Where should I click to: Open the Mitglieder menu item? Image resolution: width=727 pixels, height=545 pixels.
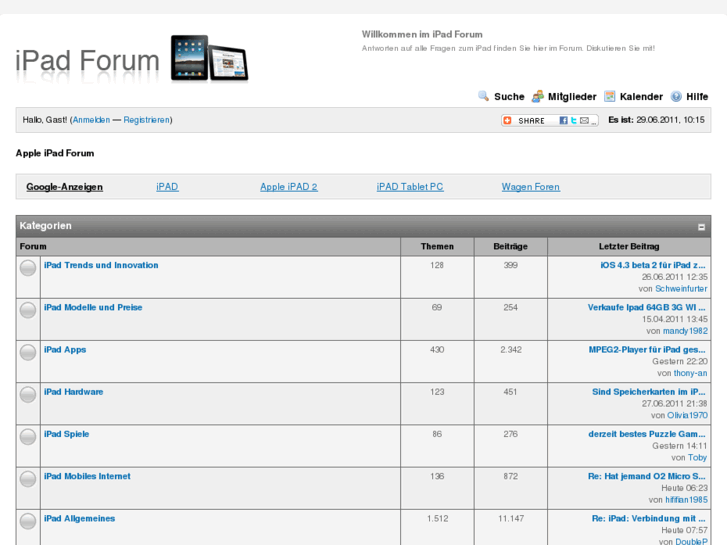(572, 97)
